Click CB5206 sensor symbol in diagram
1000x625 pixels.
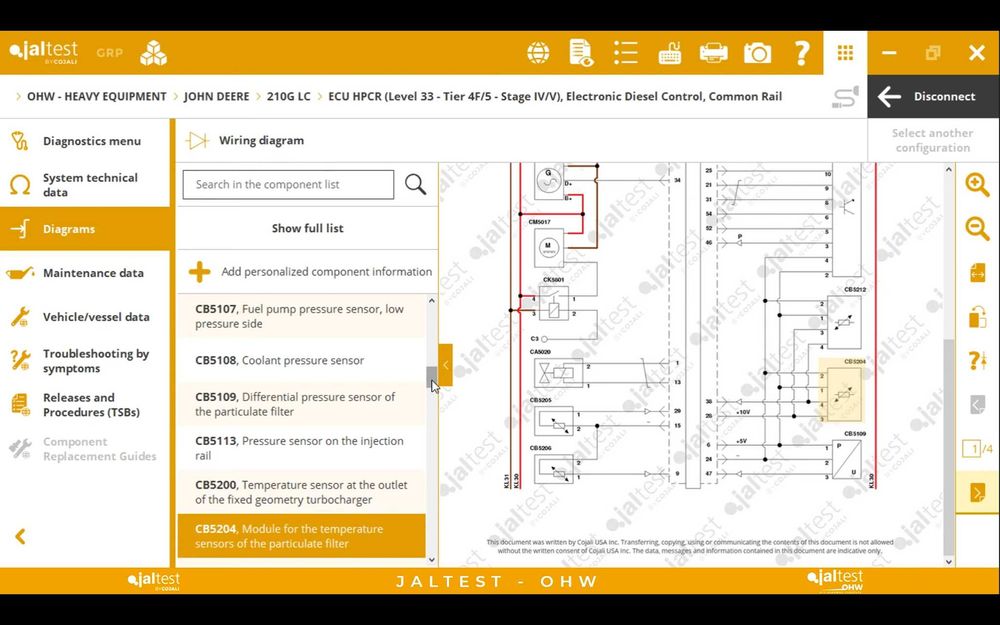pos(554,469)
